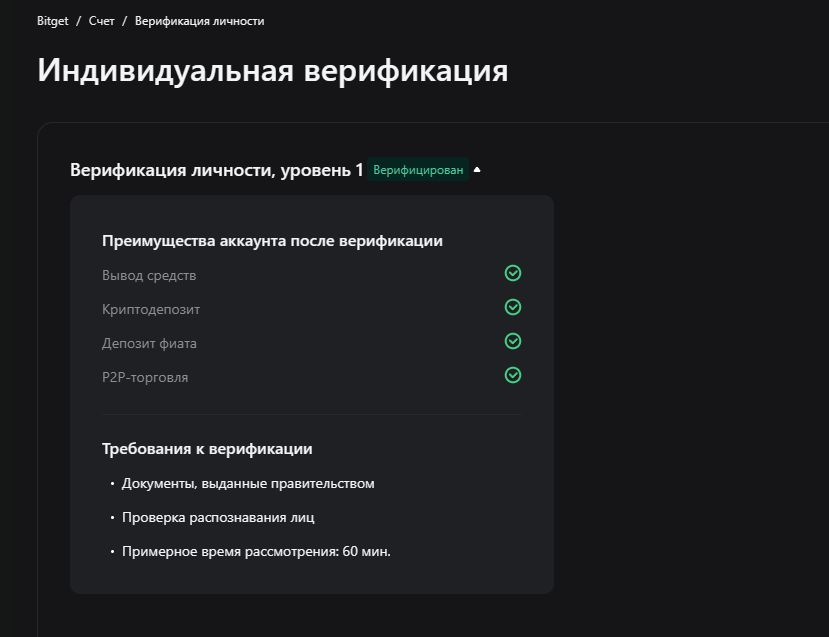Click the Преимущества аккаунта после верификации heading

coord(272,241)
